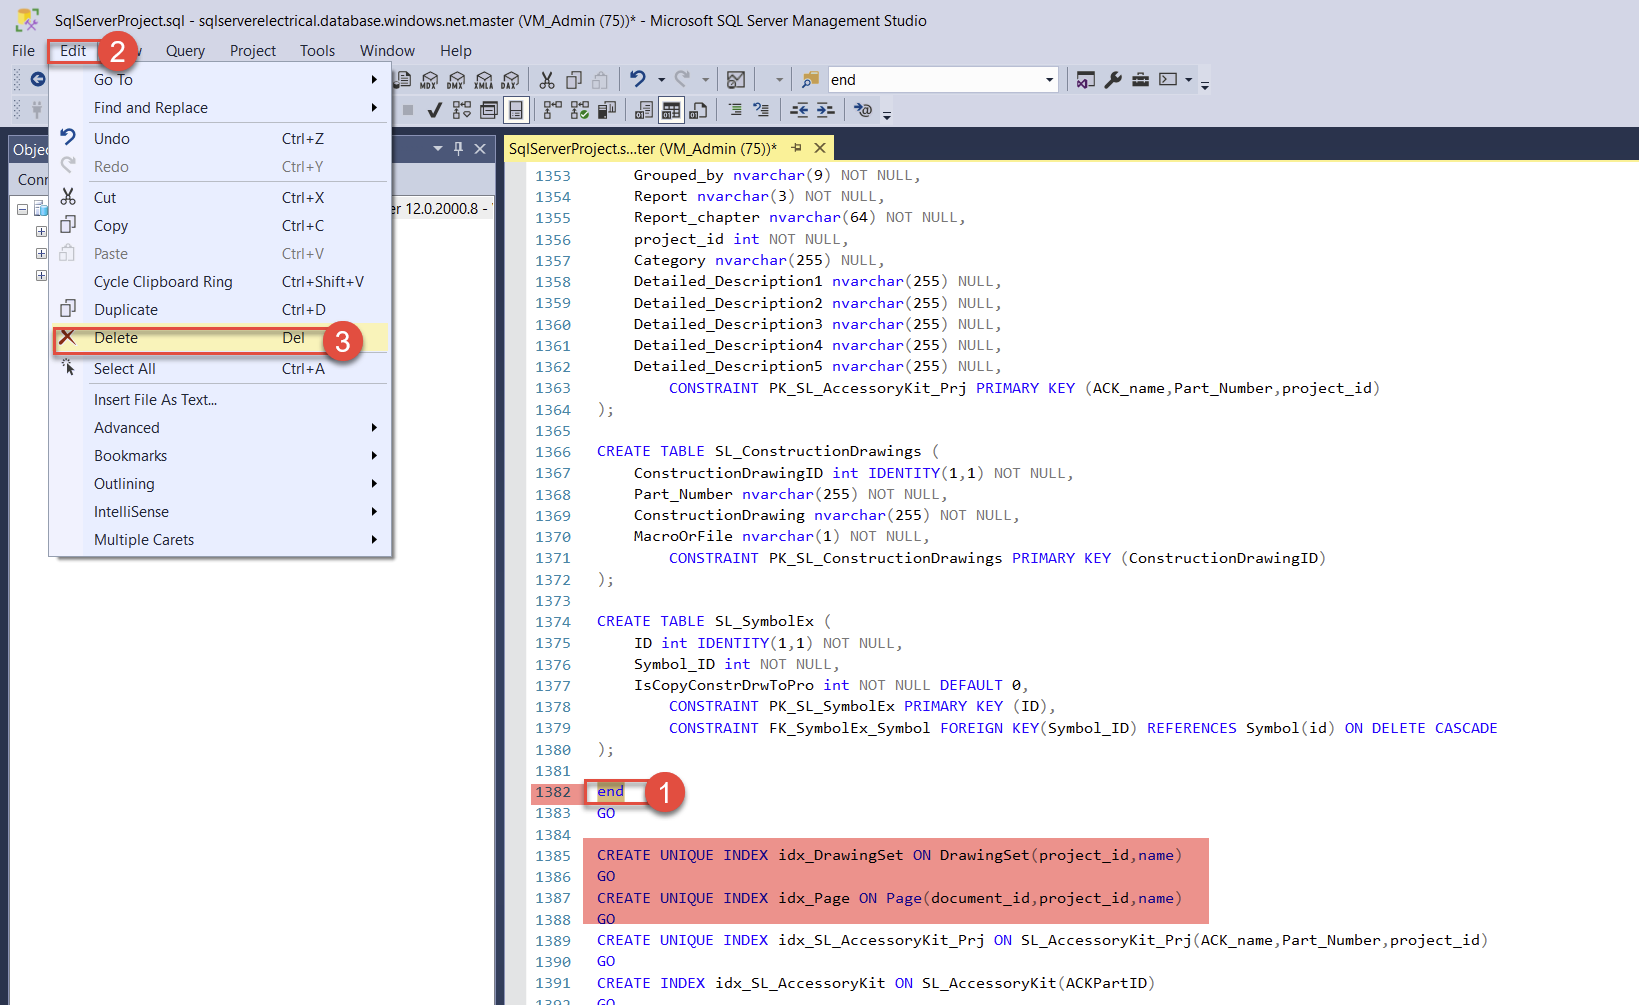Viewport: 1639px width, 1005px height.
Task: Close the SqlServerProject document tab
Action: click(x=820, y=148)
